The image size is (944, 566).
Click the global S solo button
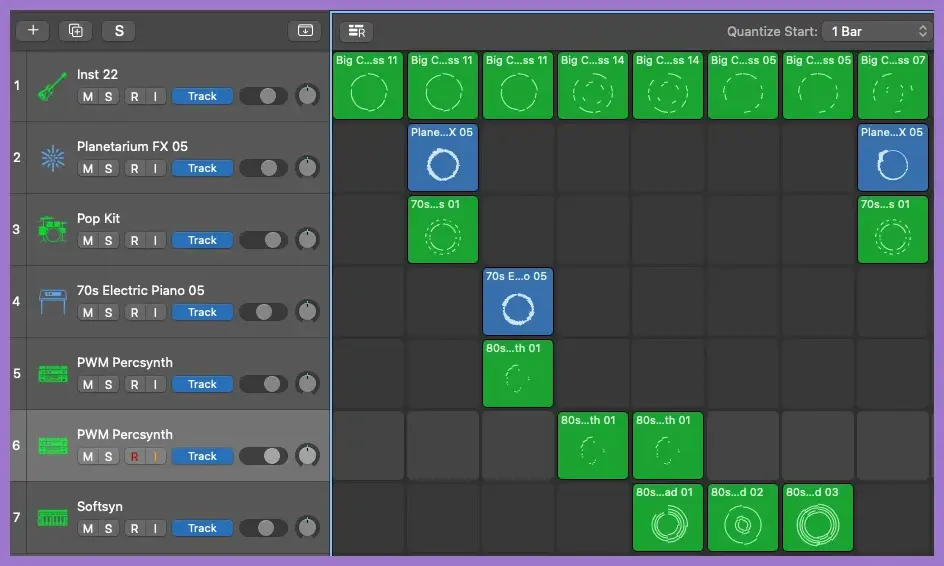118,30
